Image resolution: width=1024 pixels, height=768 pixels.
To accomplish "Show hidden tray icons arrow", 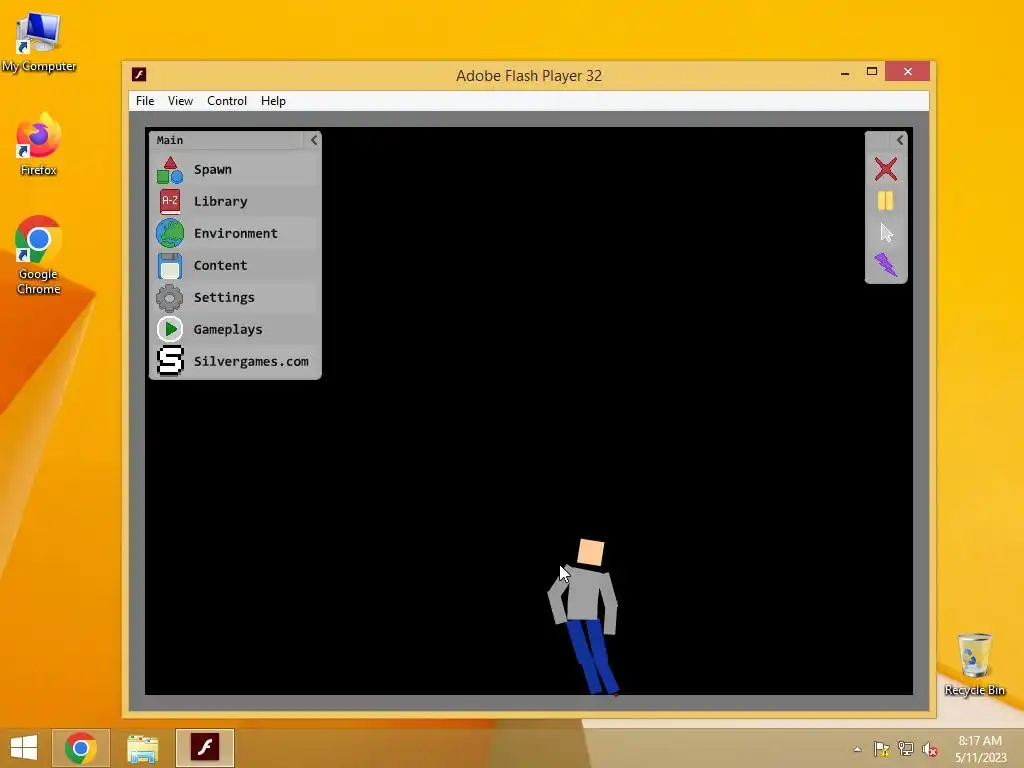I will coord(857,749).
